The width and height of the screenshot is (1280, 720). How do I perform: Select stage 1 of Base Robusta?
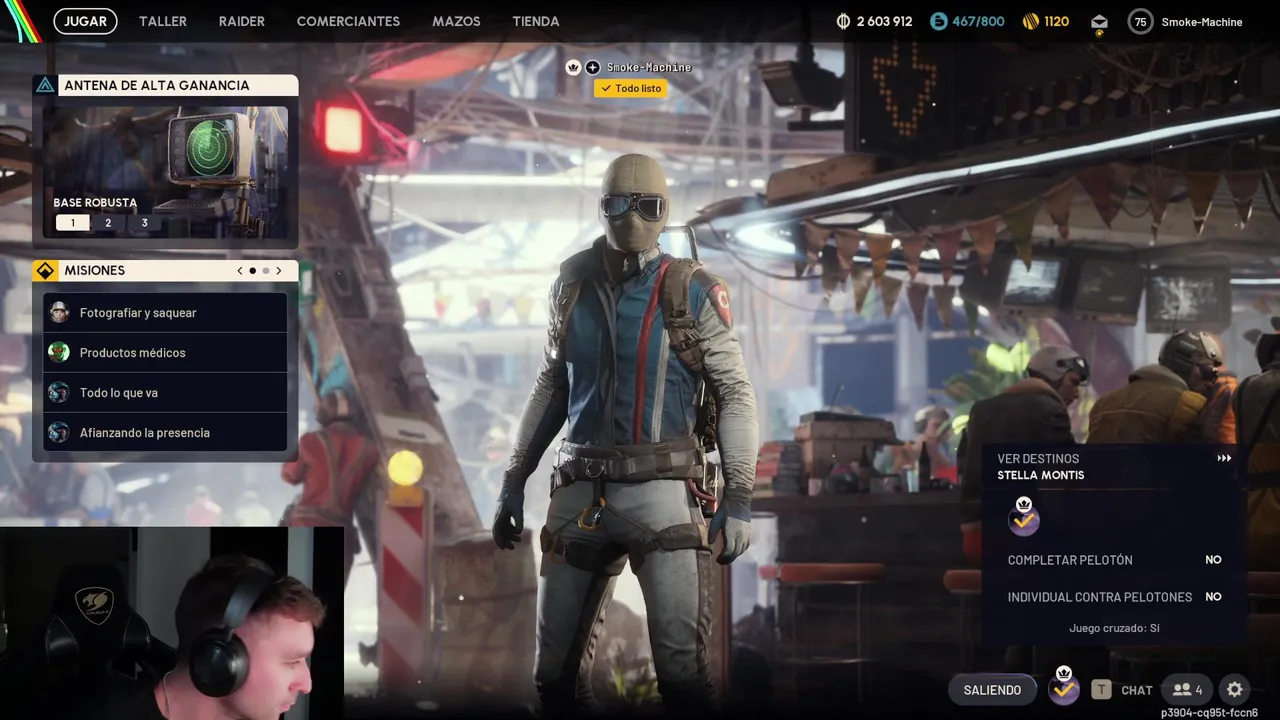(72, 223)
